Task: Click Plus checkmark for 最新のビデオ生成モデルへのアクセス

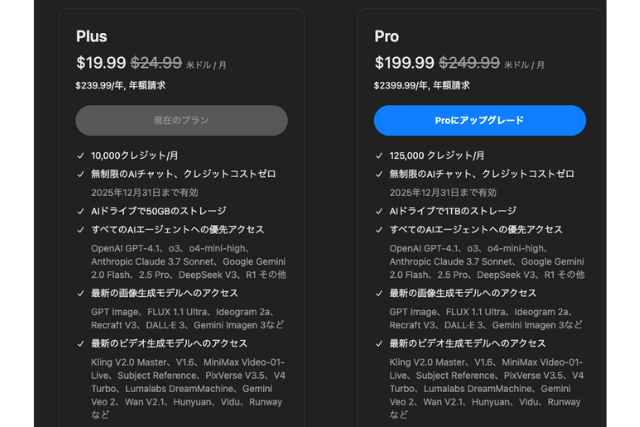Action: click(80, 344)
